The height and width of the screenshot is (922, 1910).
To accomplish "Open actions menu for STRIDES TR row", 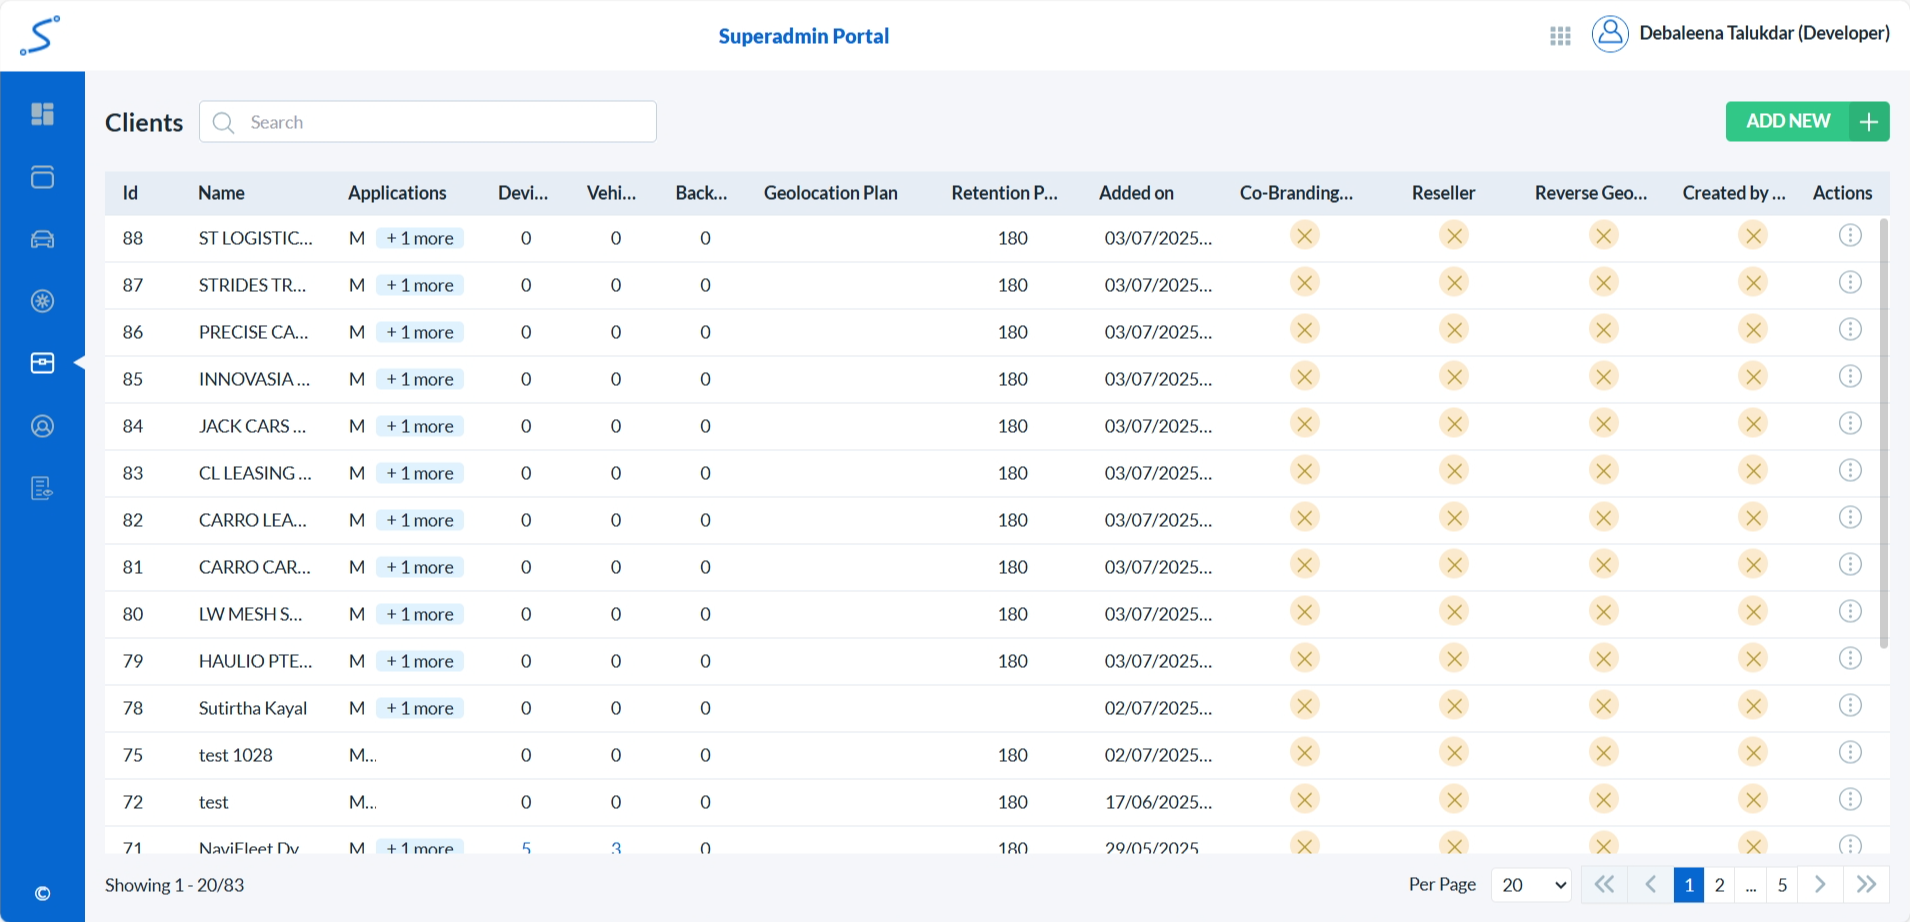I will pos(1850,281).
